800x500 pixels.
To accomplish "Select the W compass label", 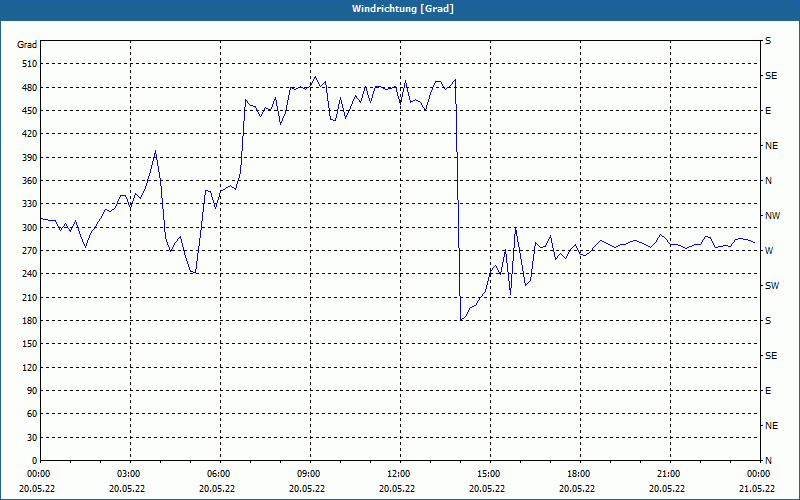I will [x=769, y=251].
